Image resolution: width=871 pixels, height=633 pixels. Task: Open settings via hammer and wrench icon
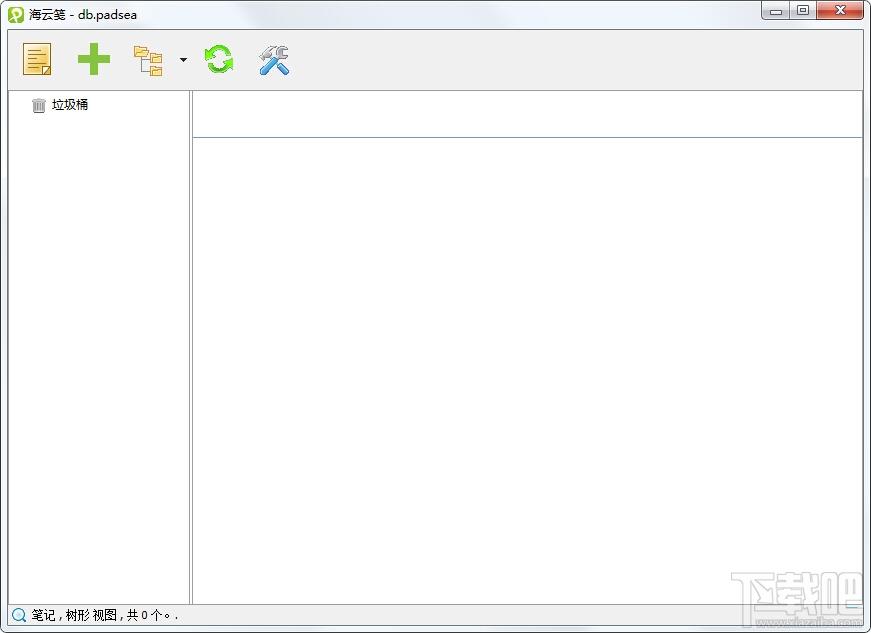click(x=274, y=59)
